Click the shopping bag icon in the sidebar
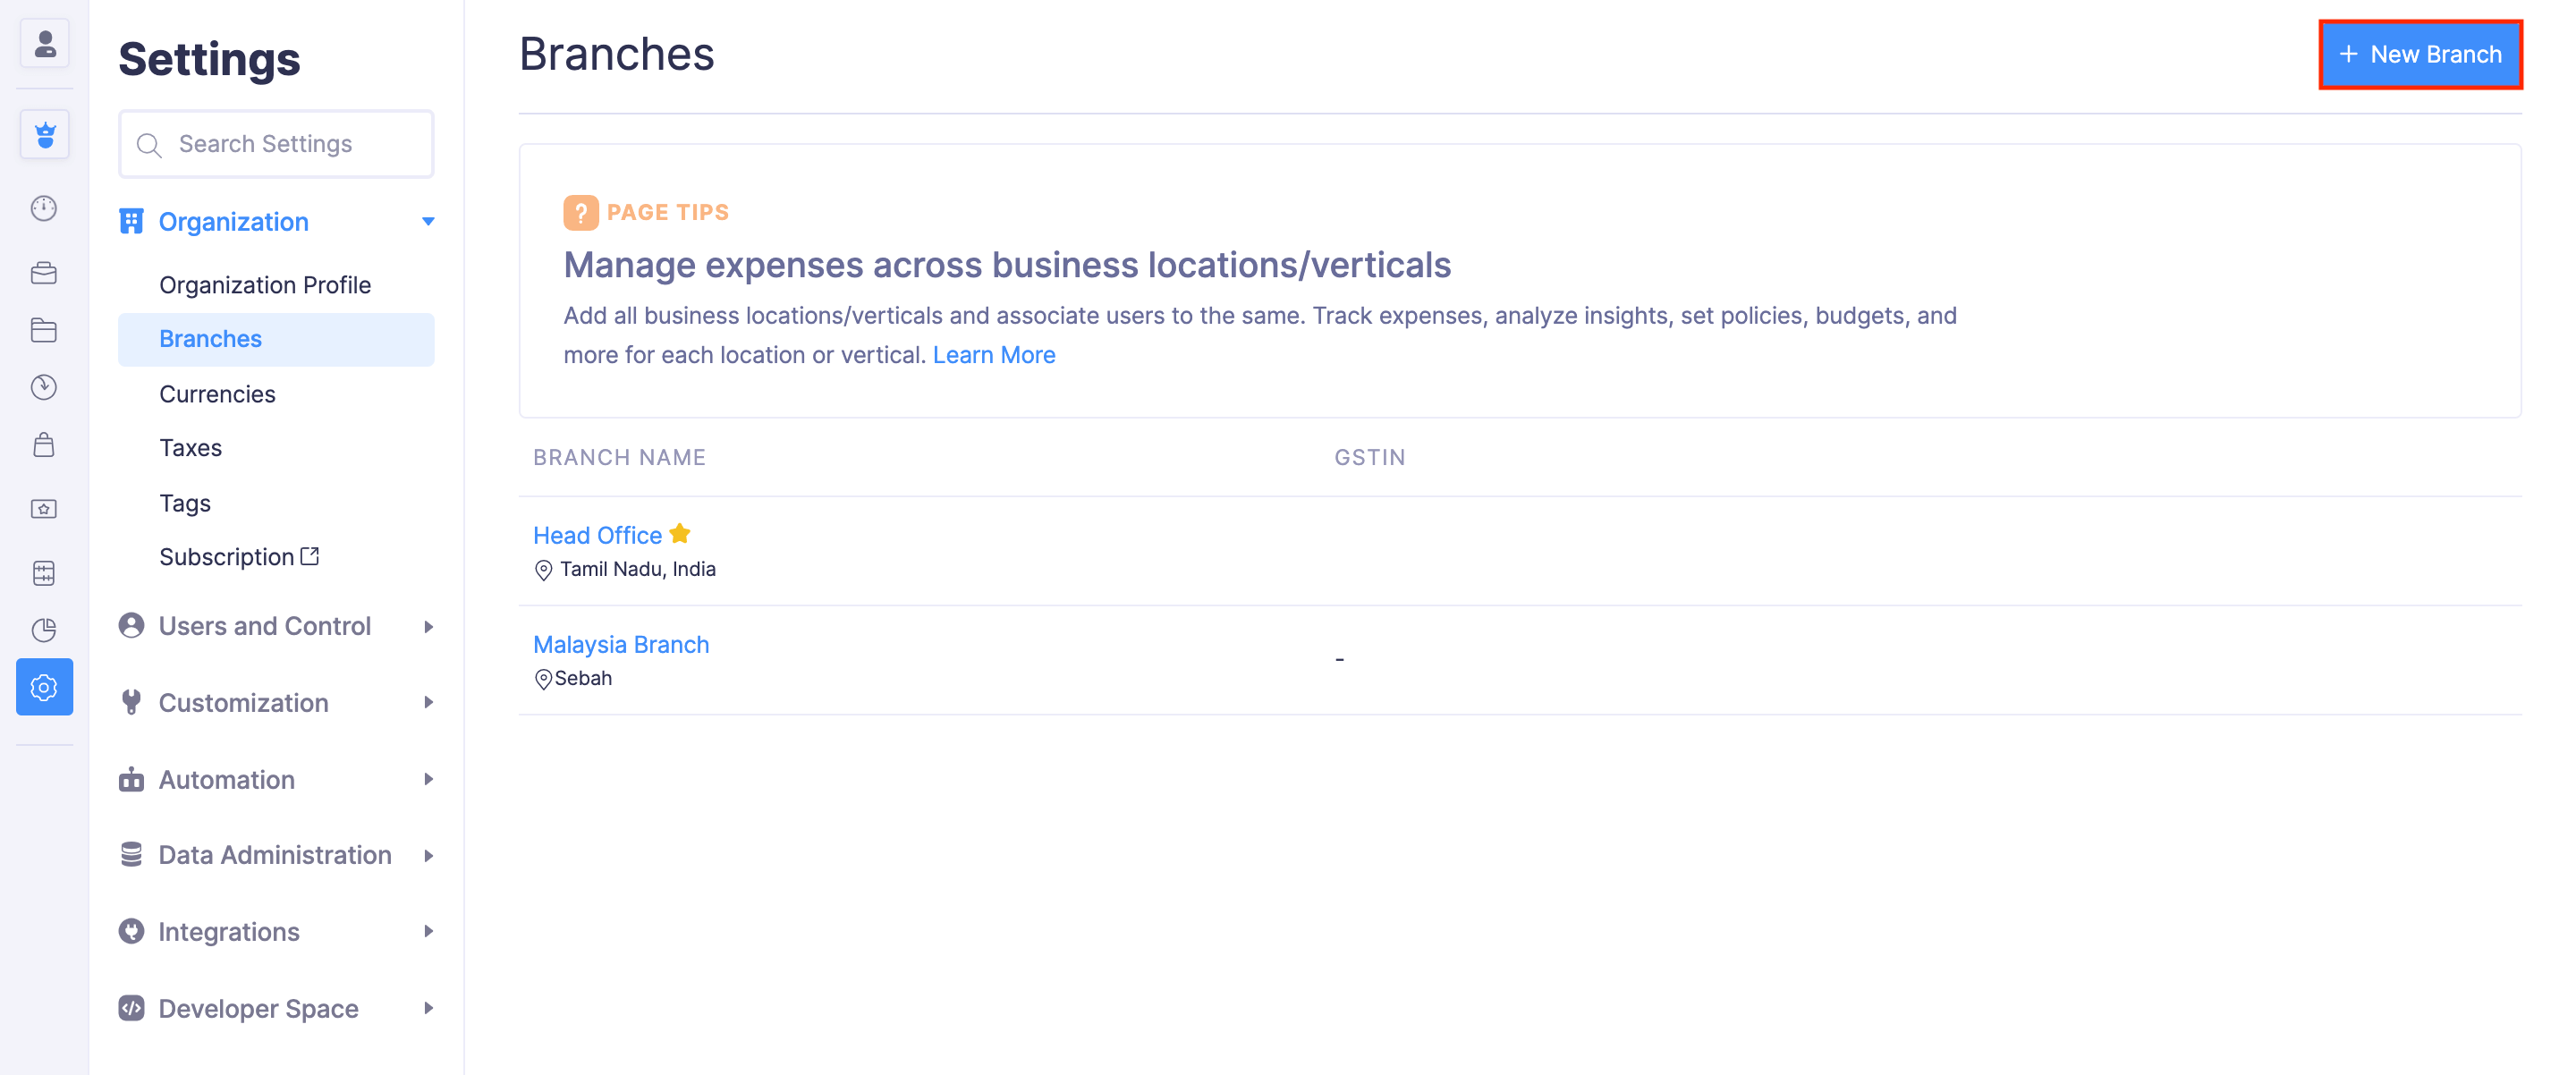This screenshot has height=1075, width=2576. (x=44, y=445)
